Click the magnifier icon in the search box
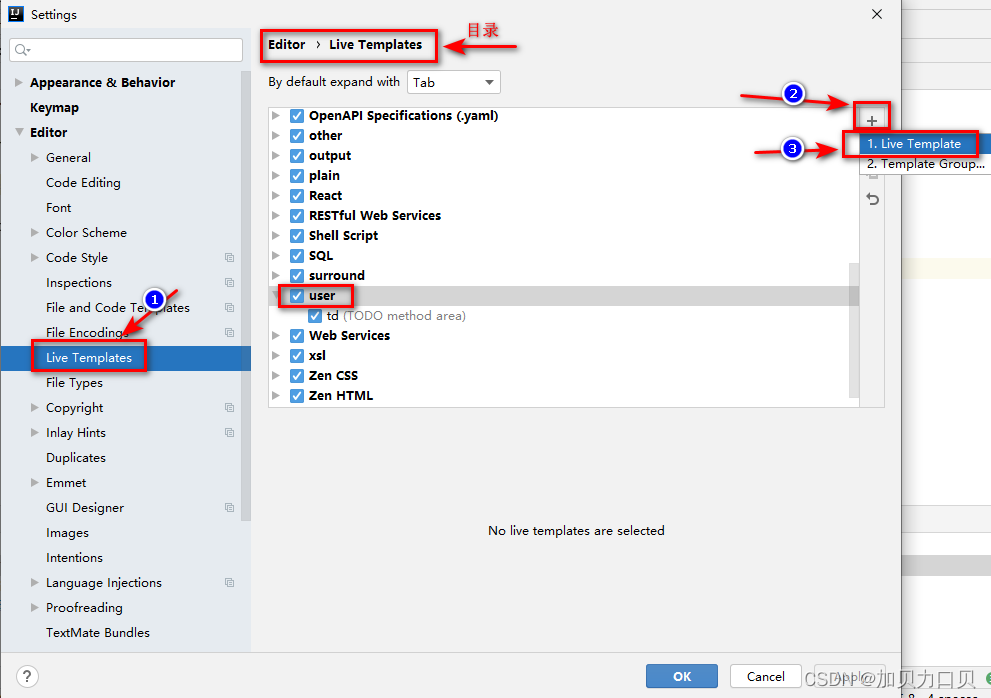Image resolution: width=991 pixels, height=698 pixels. coord(23,50)
